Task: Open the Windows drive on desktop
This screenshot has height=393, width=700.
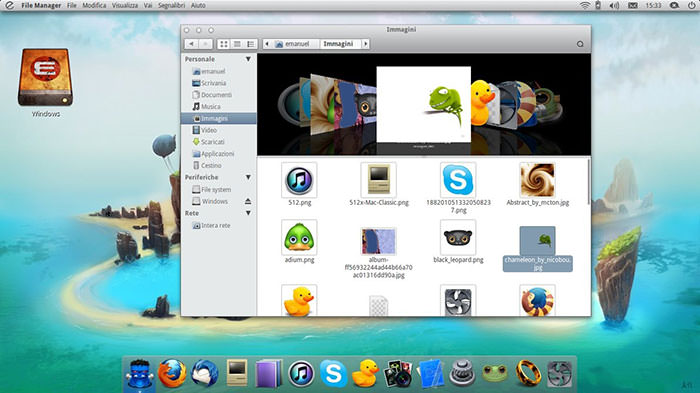Action: tap(45, 84)
